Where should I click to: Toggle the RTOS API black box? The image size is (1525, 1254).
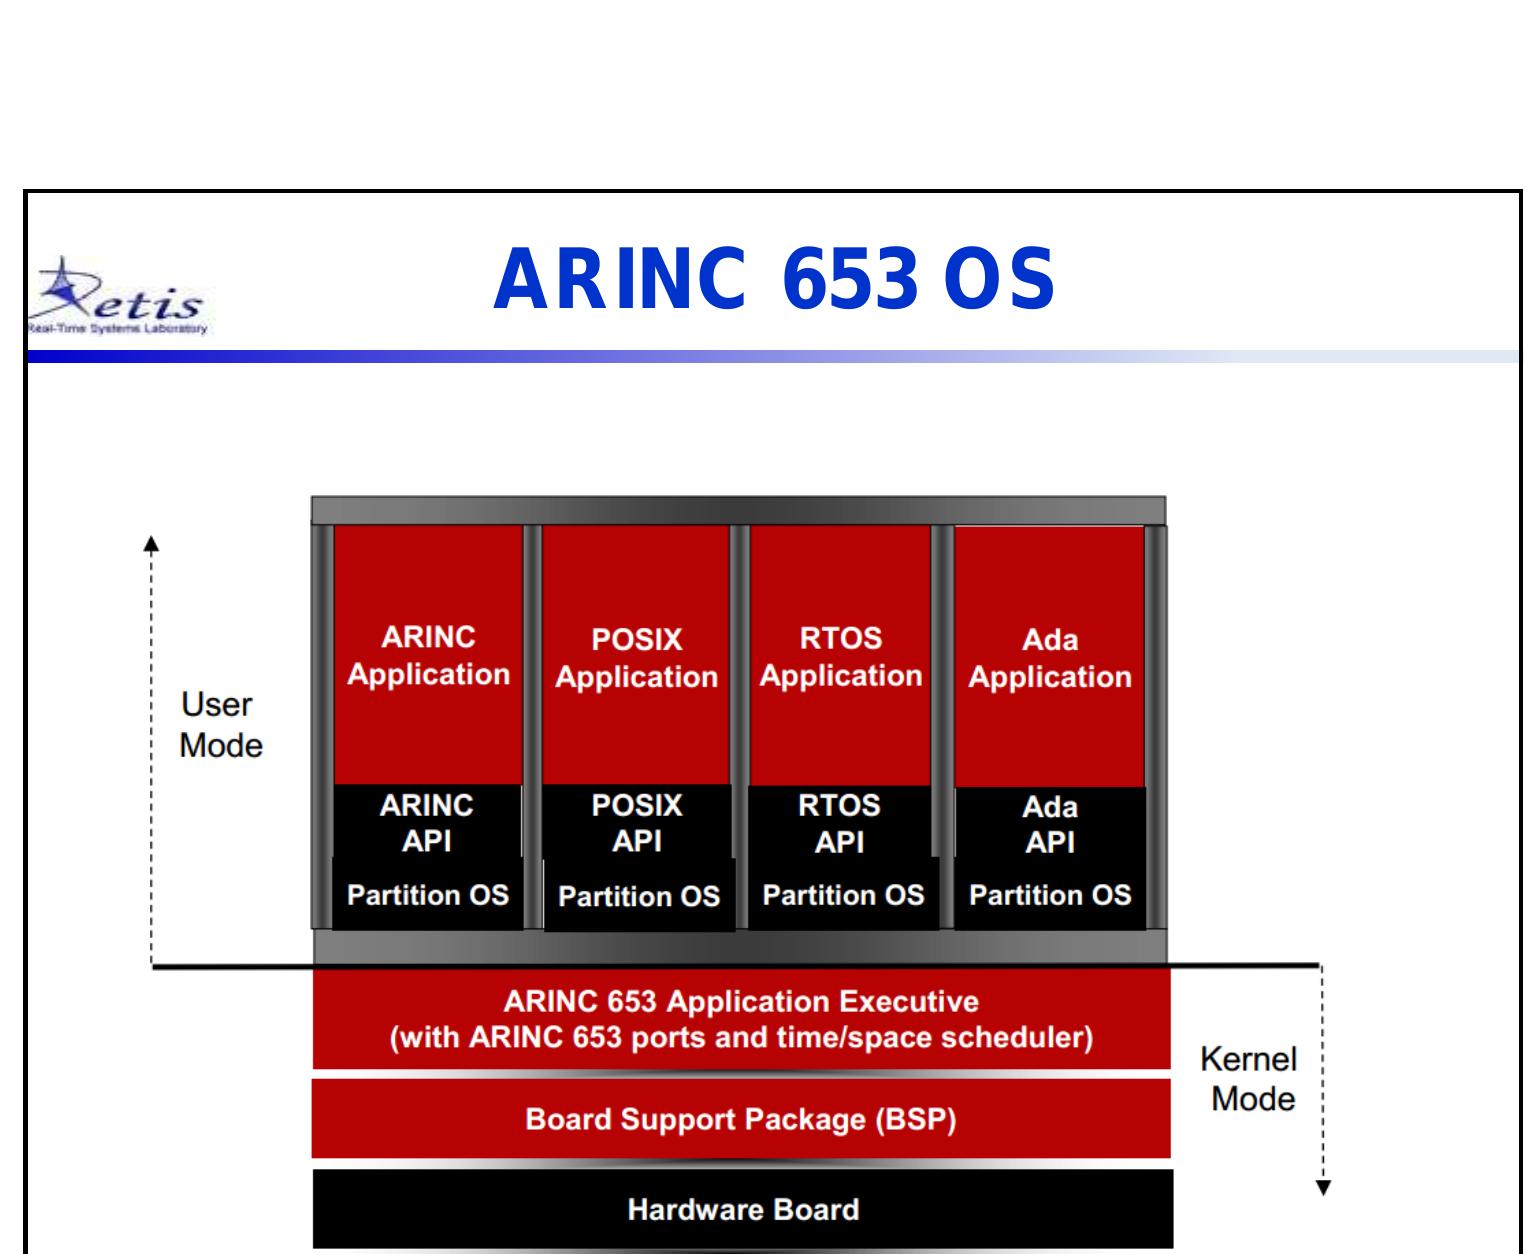(x=840, y=818)
